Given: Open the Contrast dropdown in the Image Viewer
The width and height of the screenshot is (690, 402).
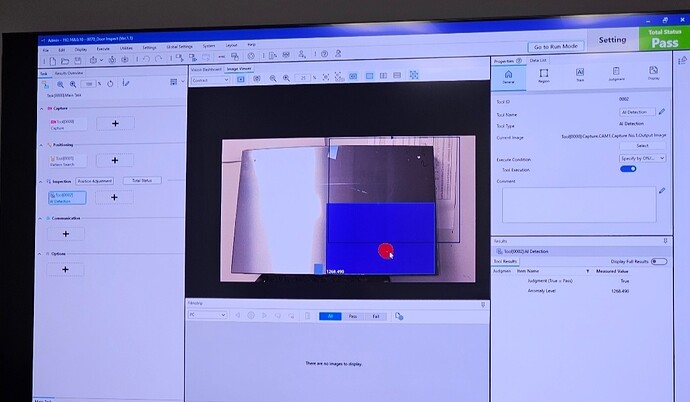Looking at the screenshot, I should point(210,80).
